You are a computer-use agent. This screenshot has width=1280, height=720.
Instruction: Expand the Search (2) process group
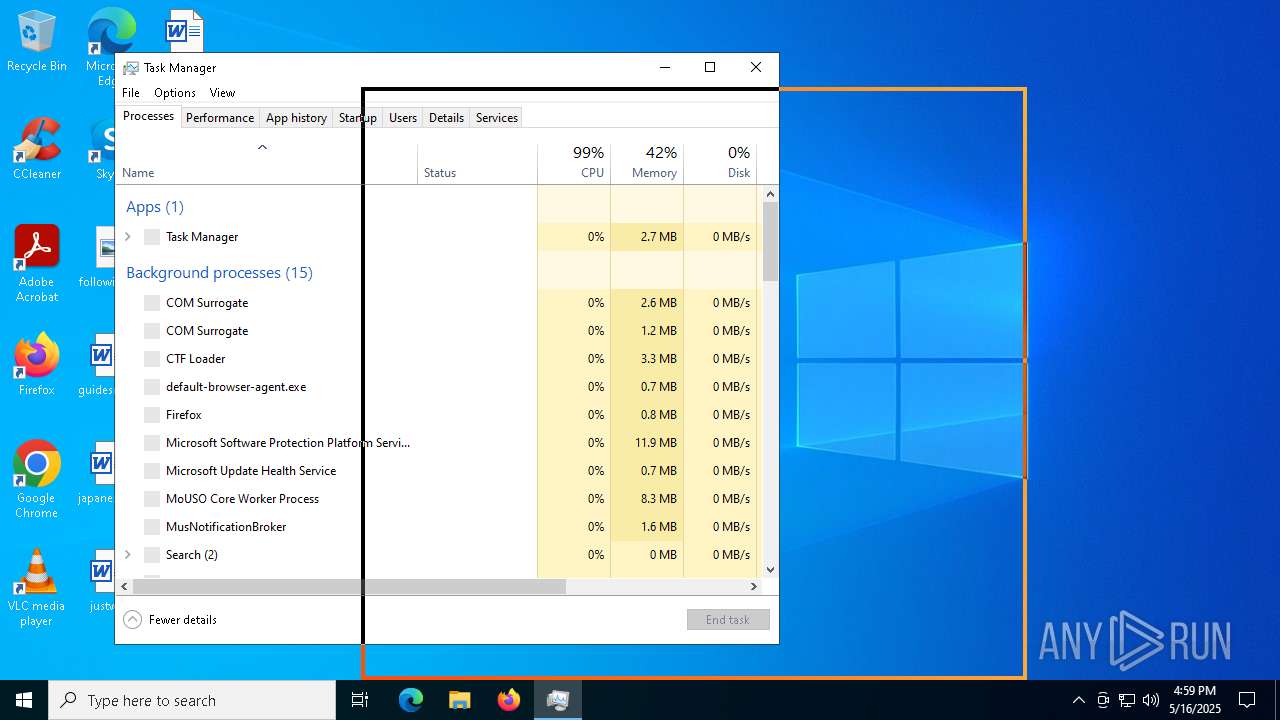[x=127, y=555]
